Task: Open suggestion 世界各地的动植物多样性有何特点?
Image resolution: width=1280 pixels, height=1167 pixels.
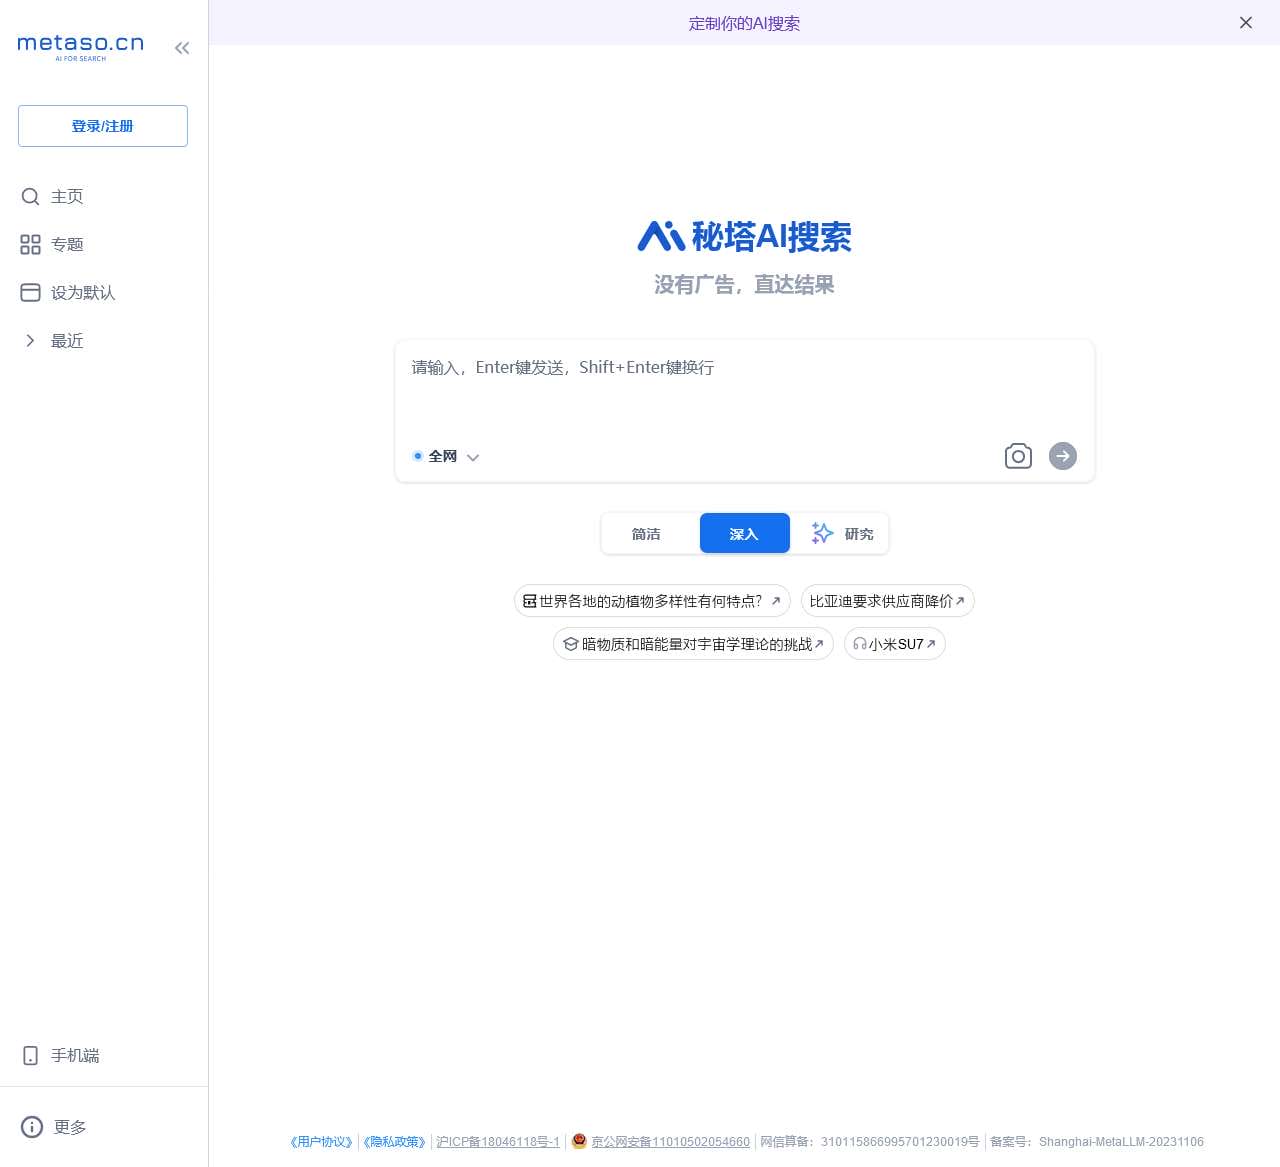Action: click(x=652, y=601)
